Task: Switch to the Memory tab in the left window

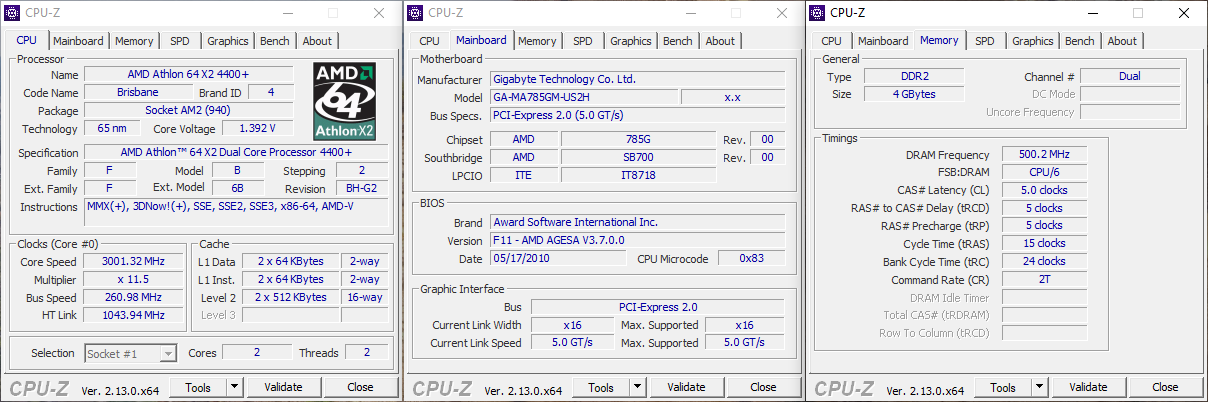Action: click(134, 41)
